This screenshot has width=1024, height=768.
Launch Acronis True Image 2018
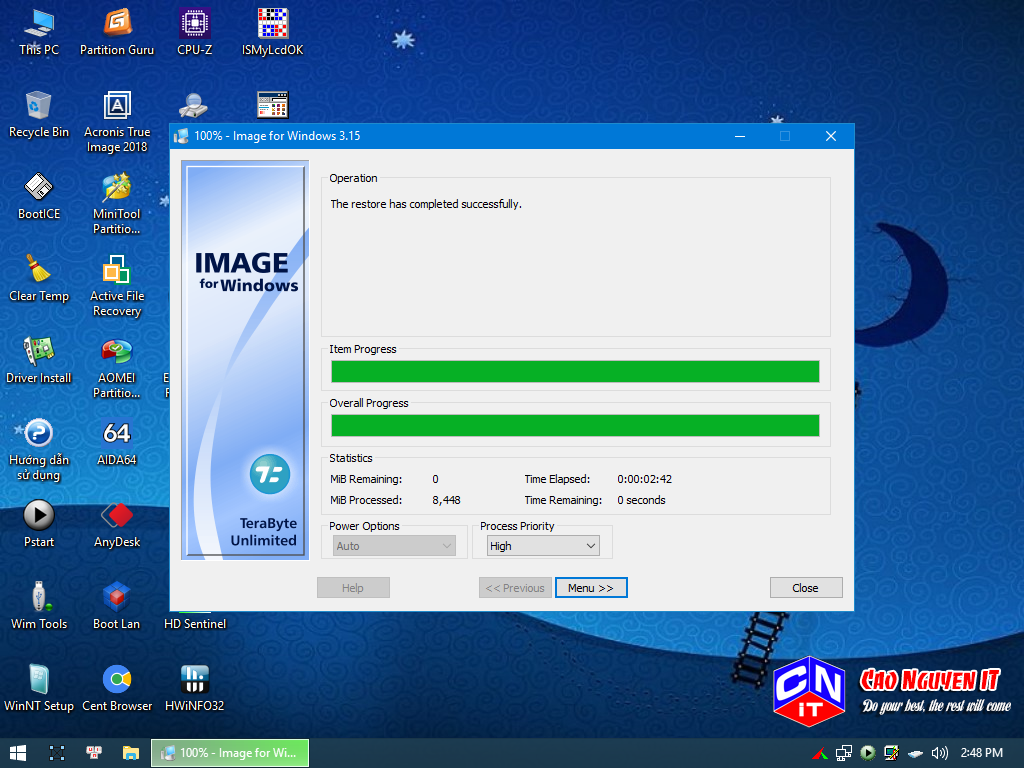coord(117,122)
